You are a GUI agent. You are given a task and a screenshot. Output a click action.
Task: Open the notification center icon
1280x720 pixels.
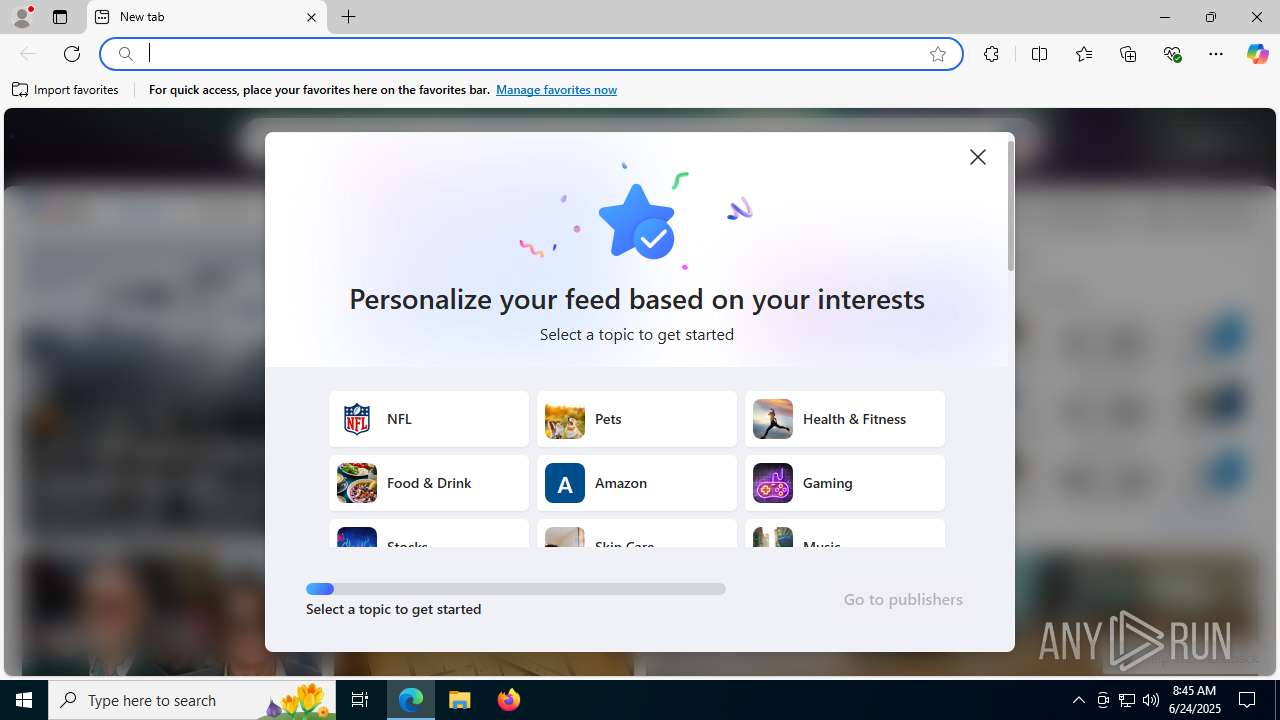[x=1248, y=700]
